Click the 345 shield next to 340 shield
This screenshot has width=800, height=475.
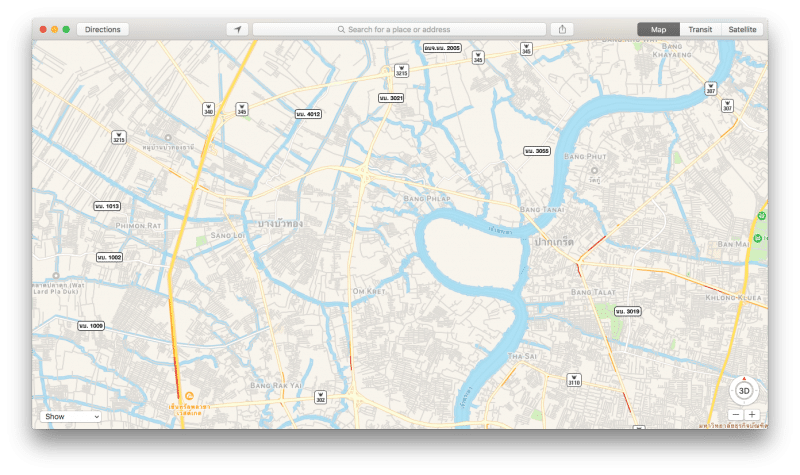coord(241,109)
